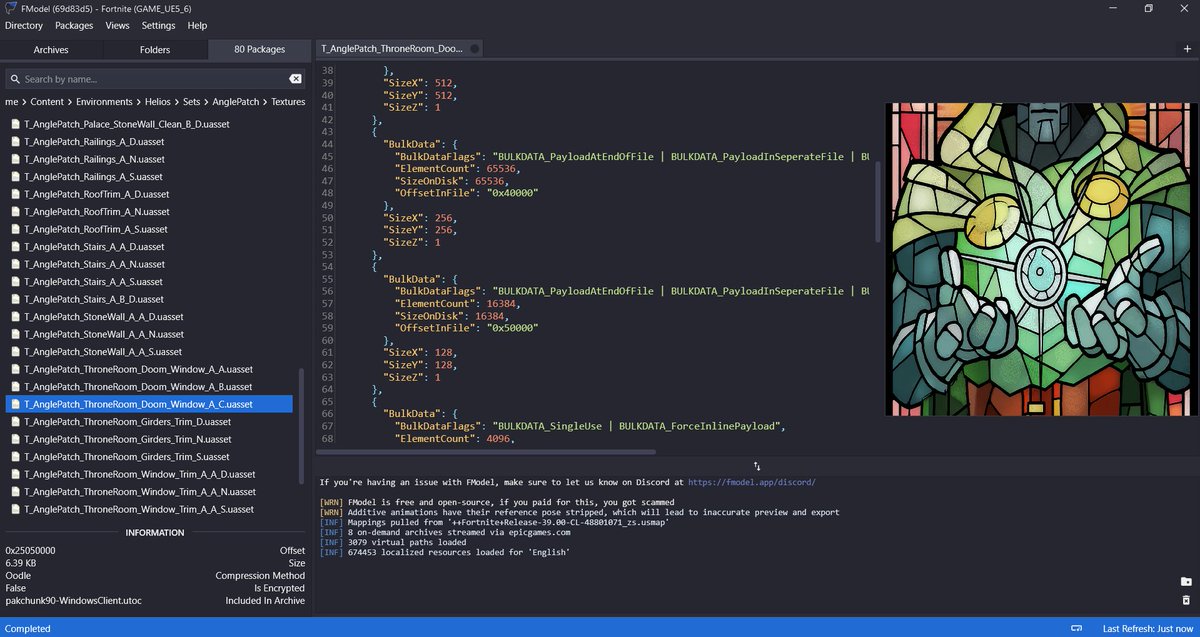Switch to the Folders tab
Screen dimensions: 1200x637
[155, 49]
